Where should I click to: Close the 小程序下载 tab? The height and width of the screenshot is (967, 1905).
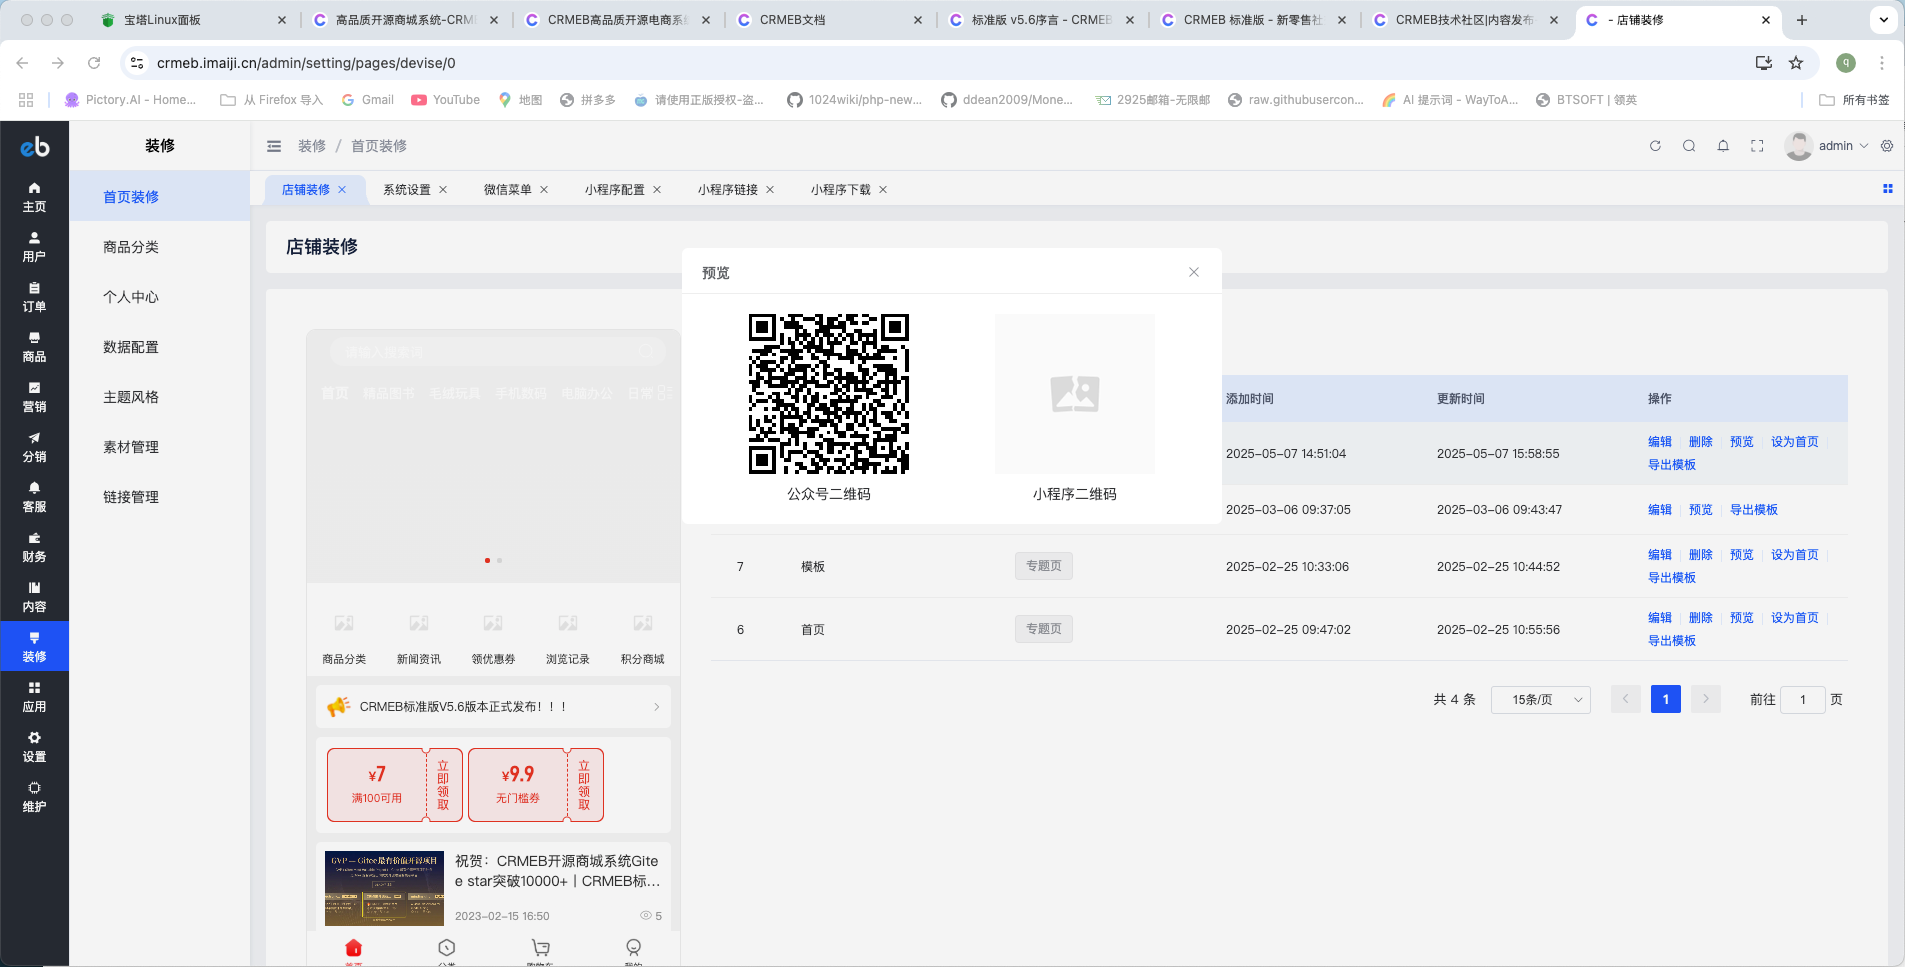(x=883, y=189)
